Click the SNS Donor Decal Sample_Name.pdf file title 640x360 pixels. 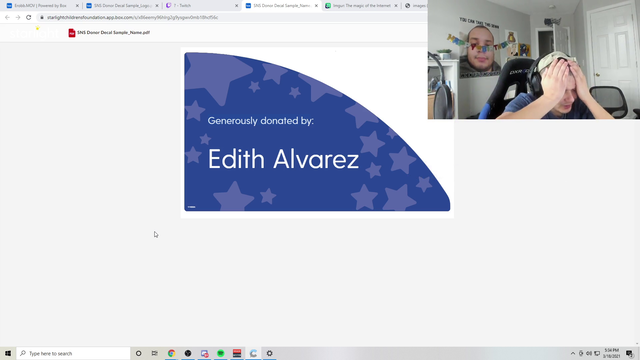[x=113, y=33]
